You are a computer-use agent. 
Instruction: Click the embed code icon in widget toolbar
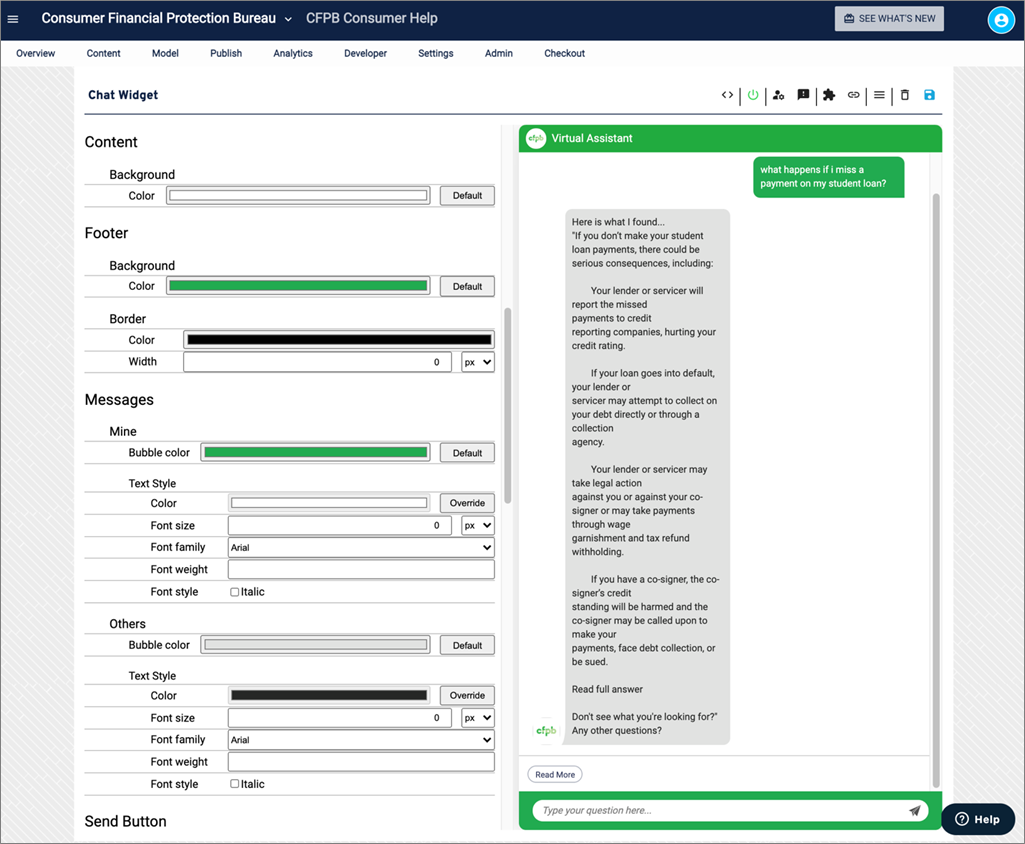(x=727, y=95)
